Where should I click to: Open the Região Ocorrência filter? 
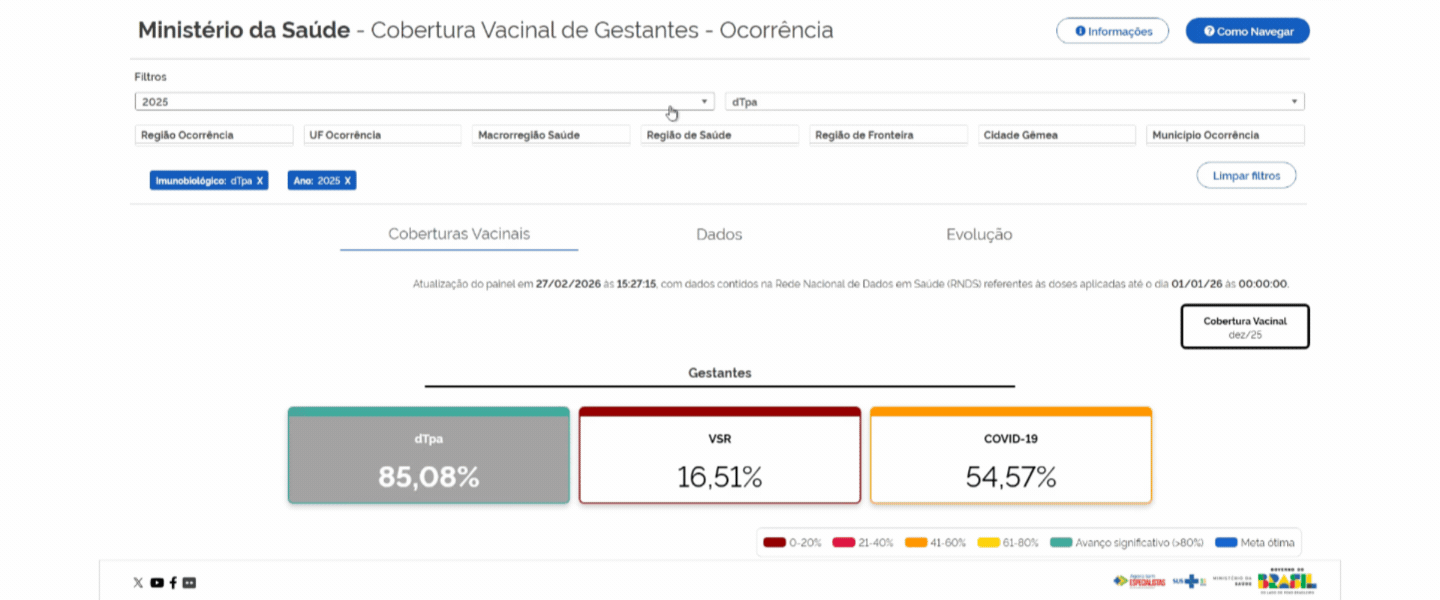pyautogui.click(x=213, y=135)
